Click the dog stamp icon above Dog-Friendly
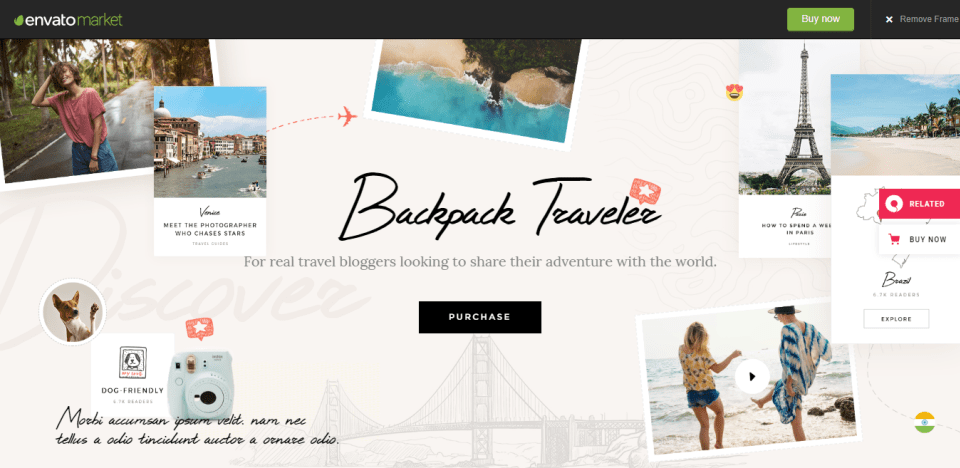 [x=133, y=363]
